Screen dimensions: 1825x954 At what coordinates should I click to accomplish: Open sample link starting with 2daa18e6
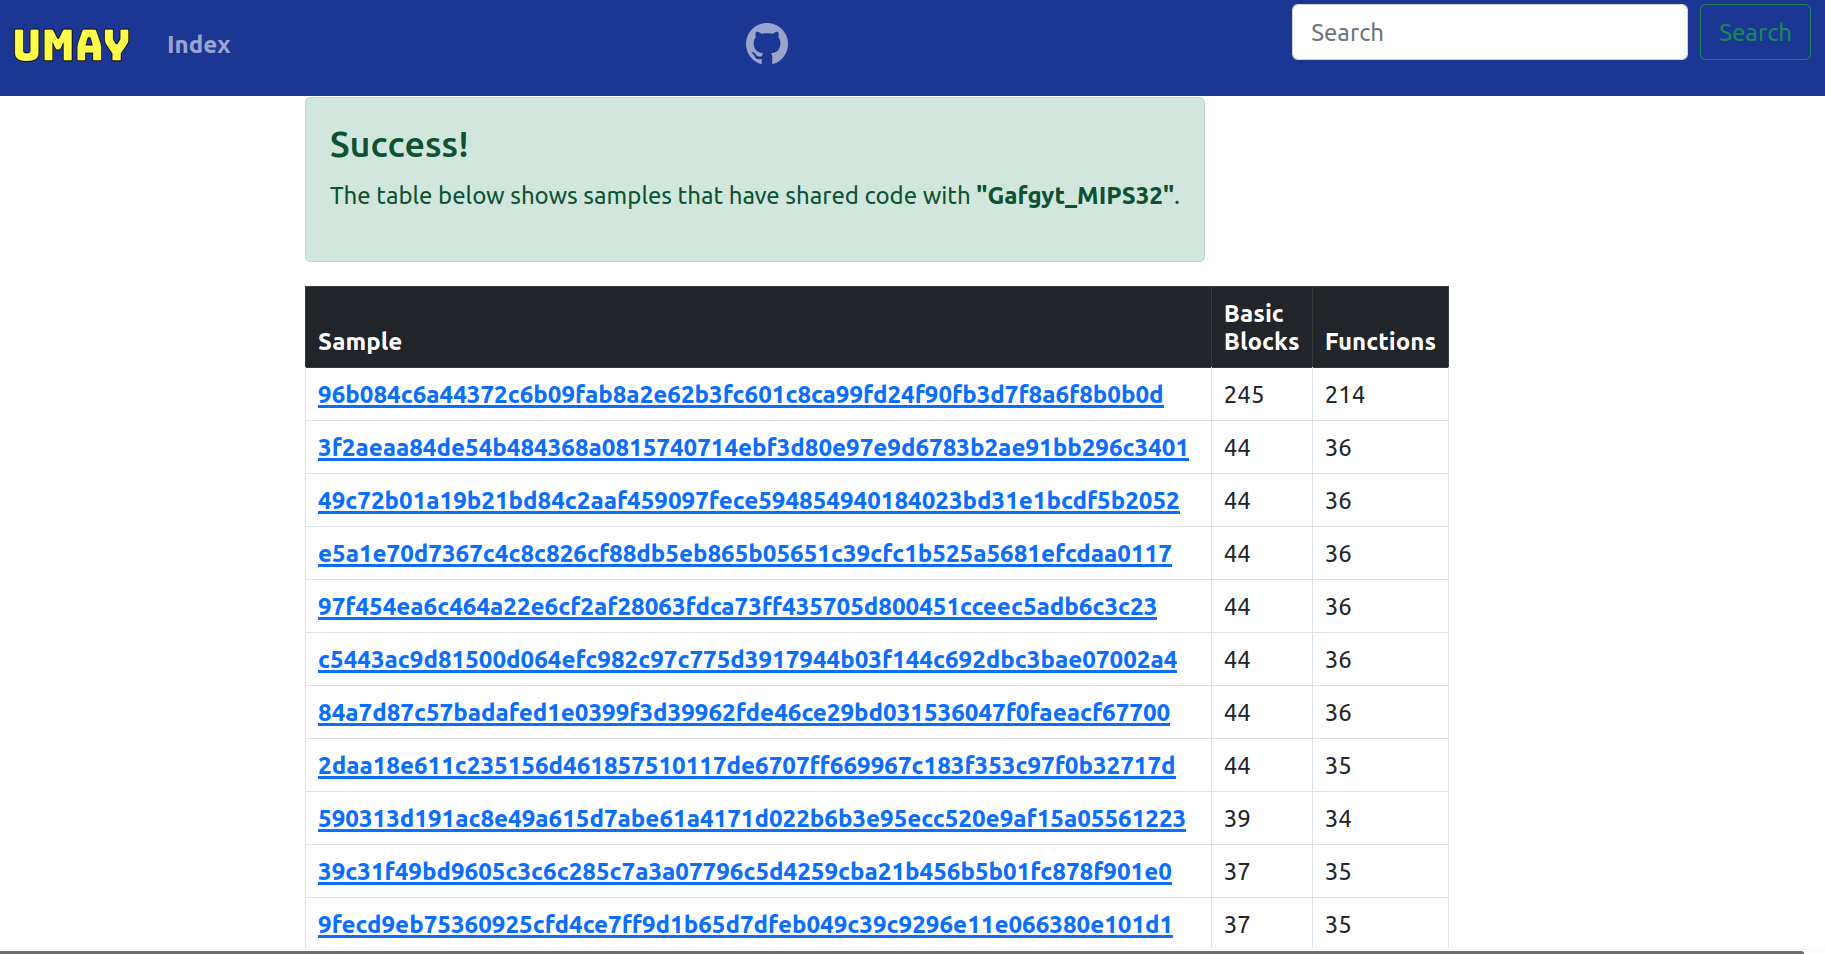pyautogui.click(x=746, y=766)
